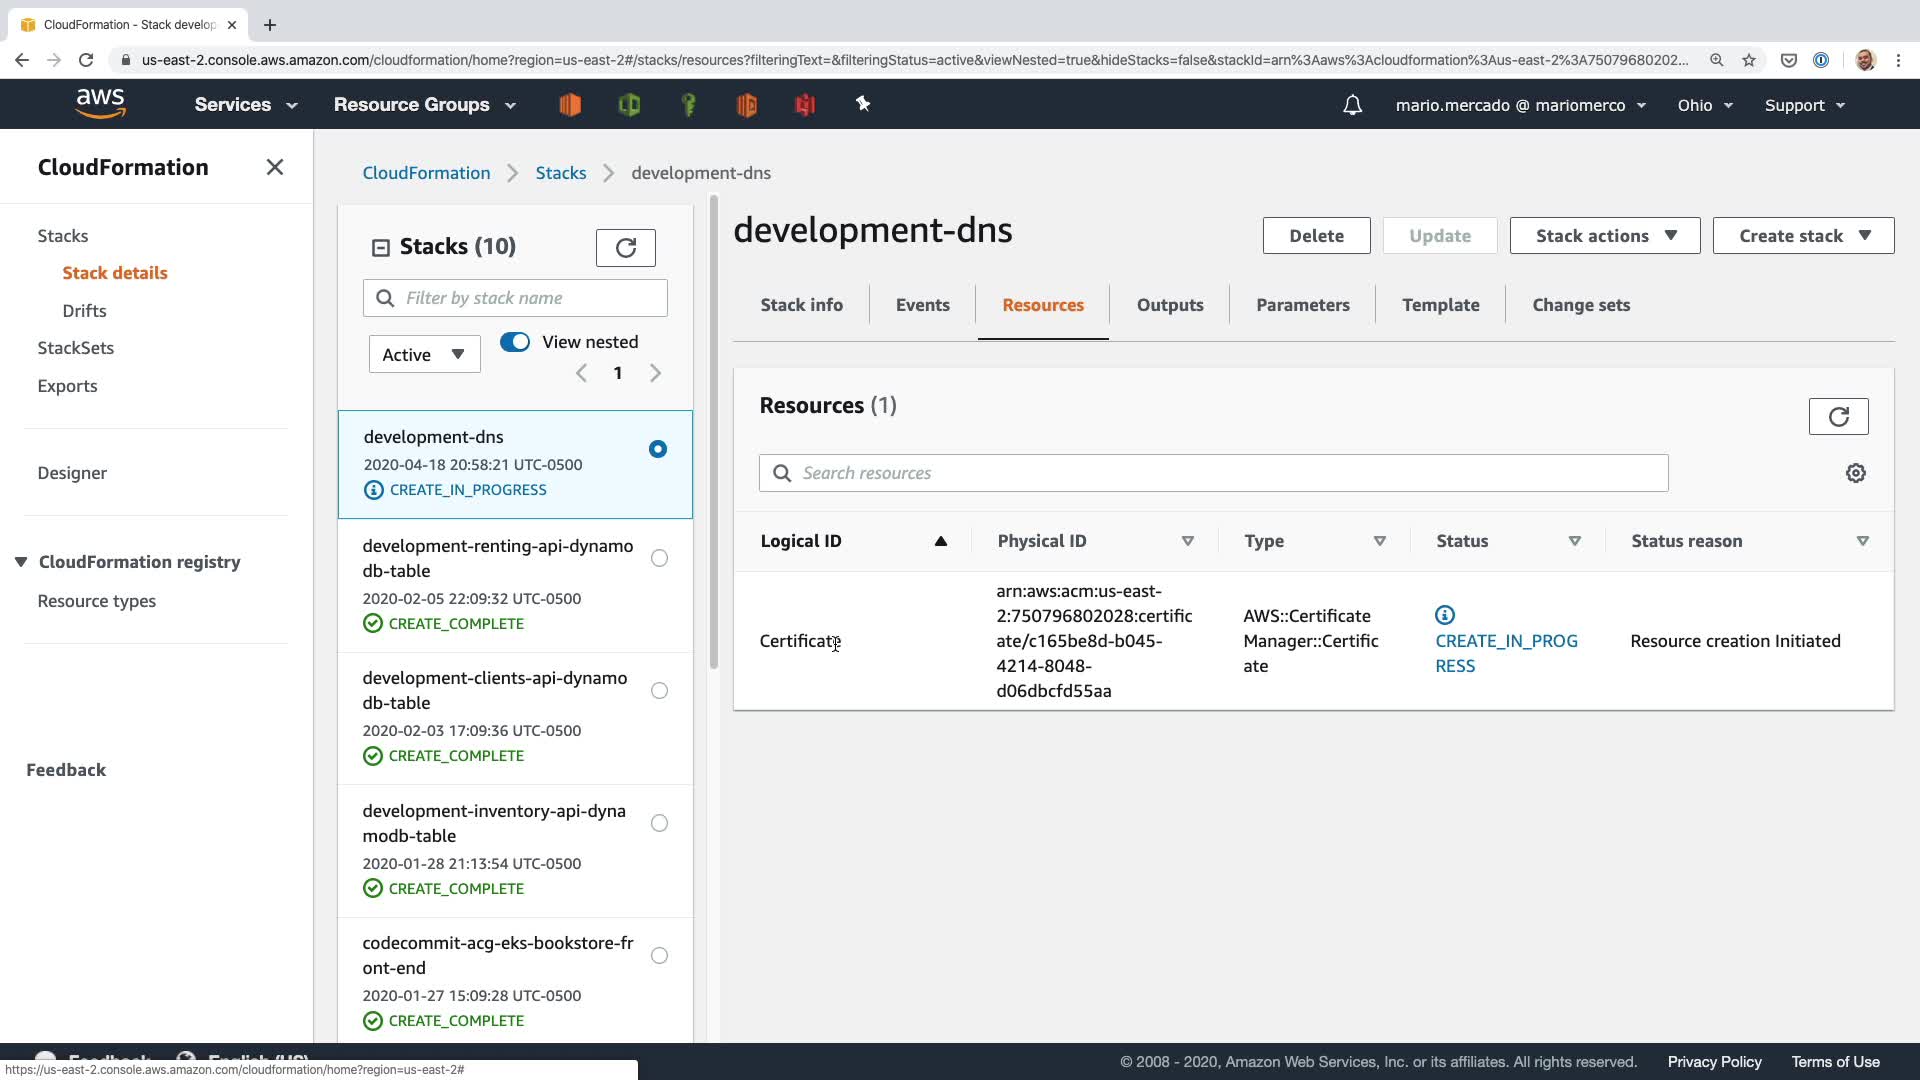Open the Template tab

[x=1440, y=305]
